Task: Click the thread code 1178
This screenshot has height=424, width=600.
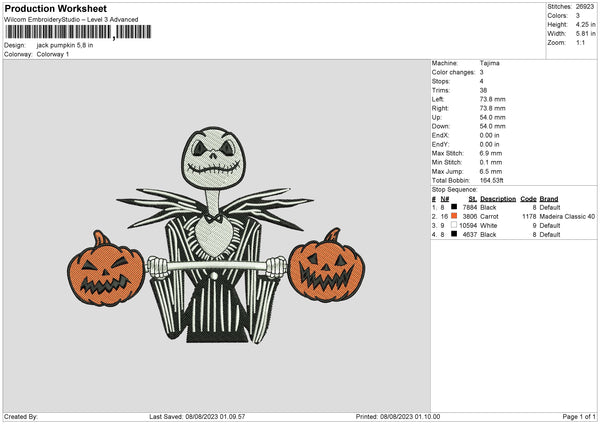Action: [529, 217]
